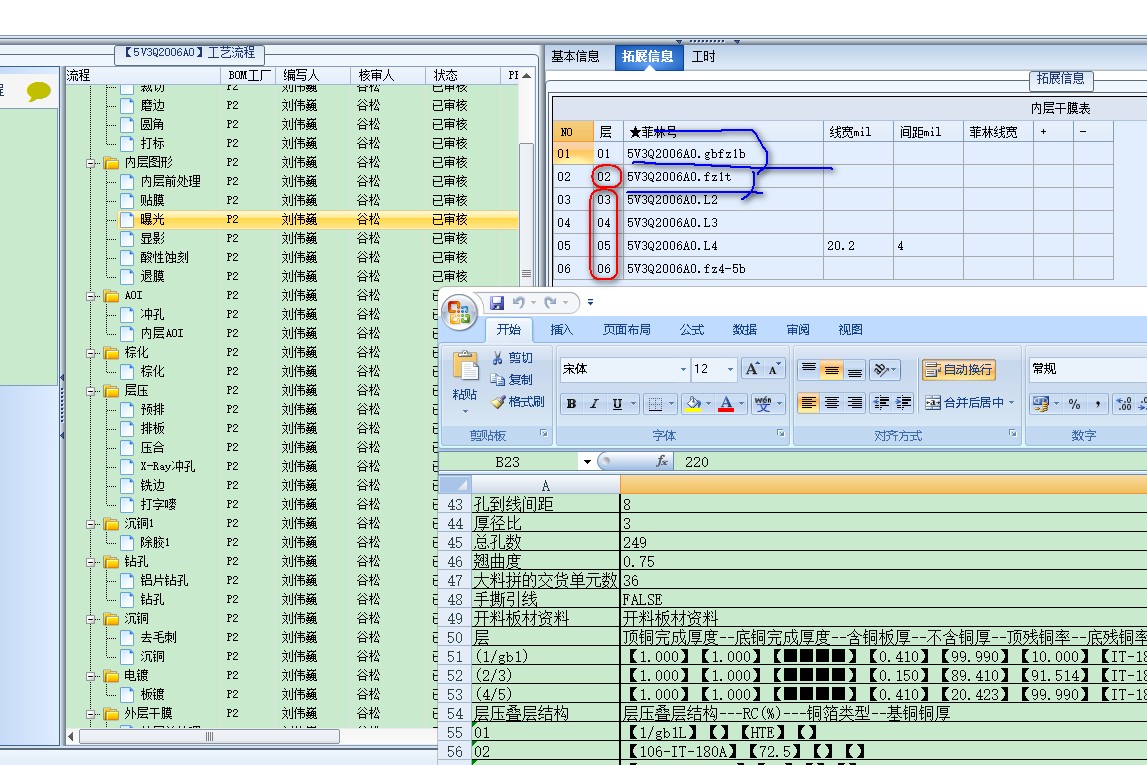Switch to the 基本信息 tab
Image resolution: width=1147 pixels, height=765 pixels.
pos(575,56)
